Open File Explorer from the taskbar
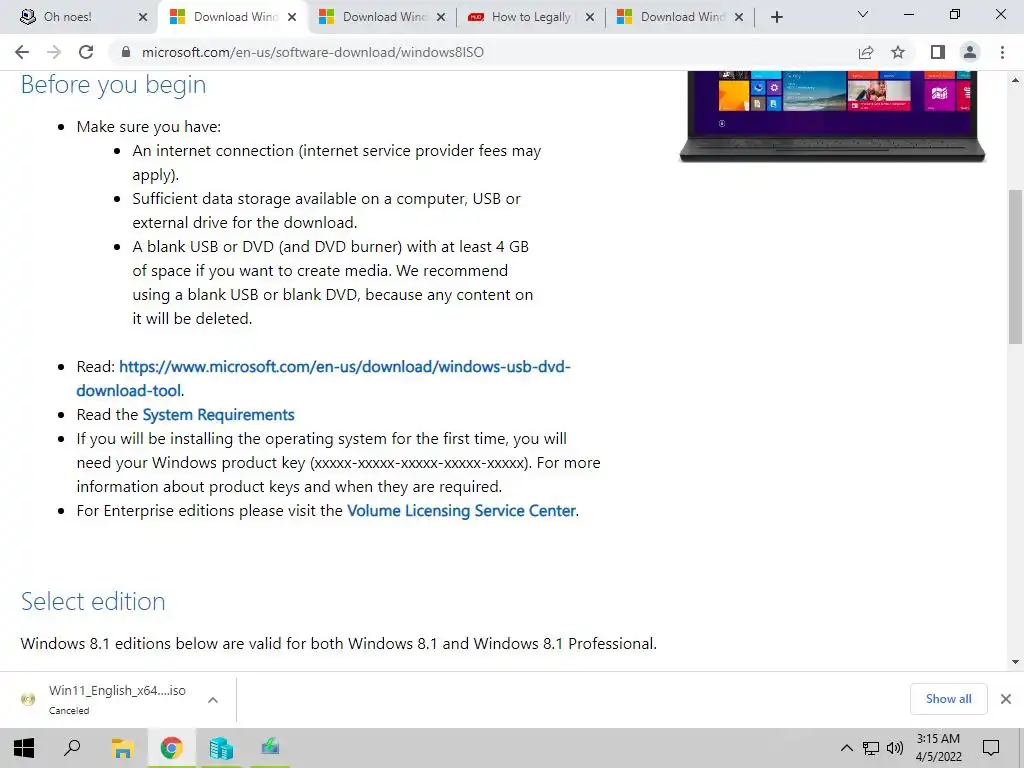 point(122,748)
